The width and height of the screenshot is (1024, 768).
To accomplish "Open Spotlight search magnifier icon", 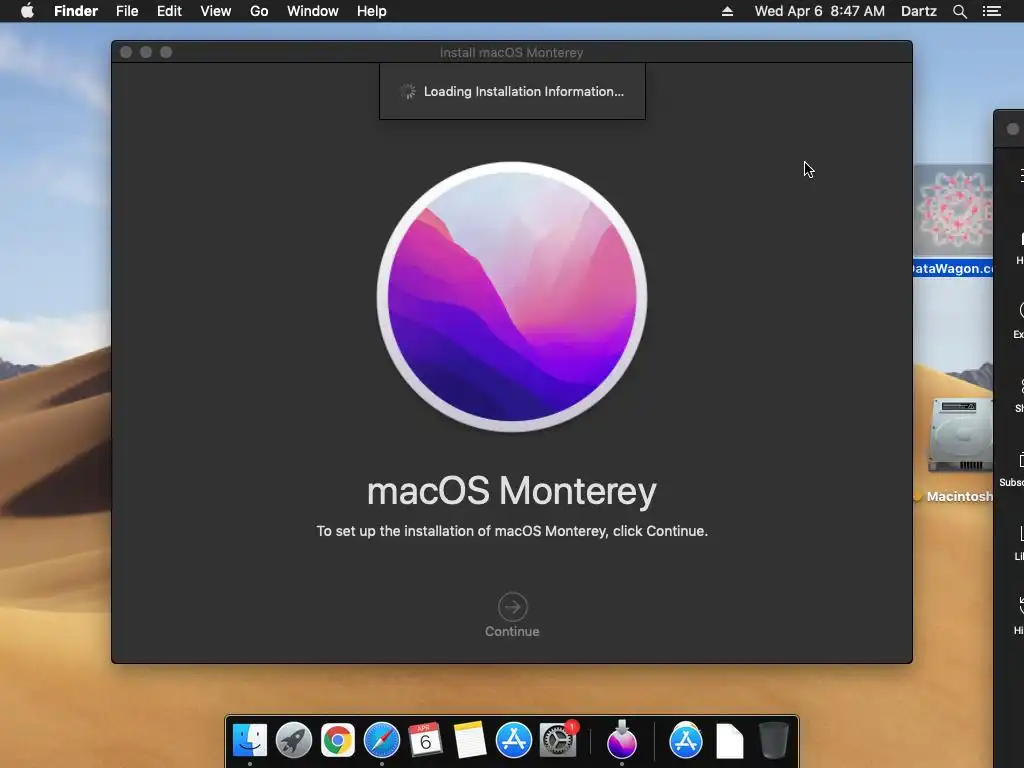I will point(959,11).
